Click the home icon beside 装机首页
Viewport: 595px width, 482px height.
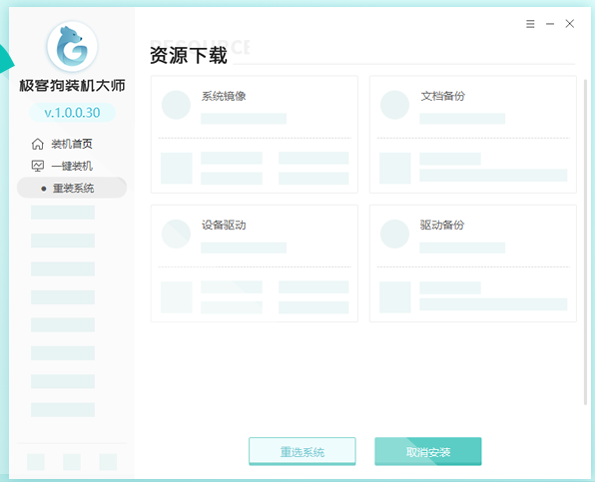[38, 144]
